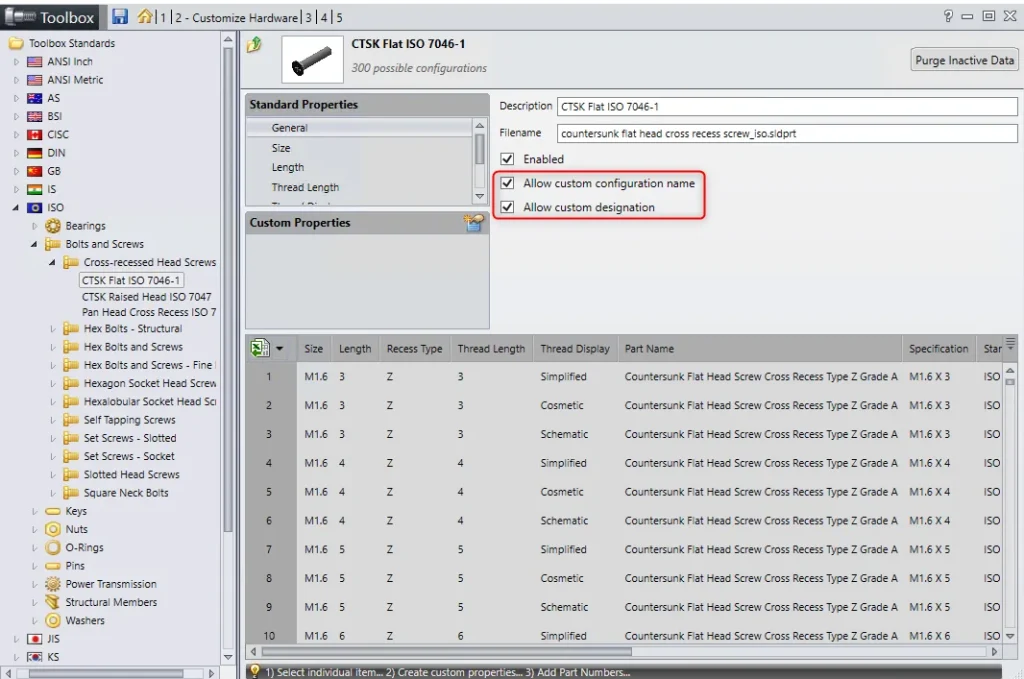This screenshot has height=679, width=1024.
Task: Sort table by Recess Type column header
Action: pos(414,349)
